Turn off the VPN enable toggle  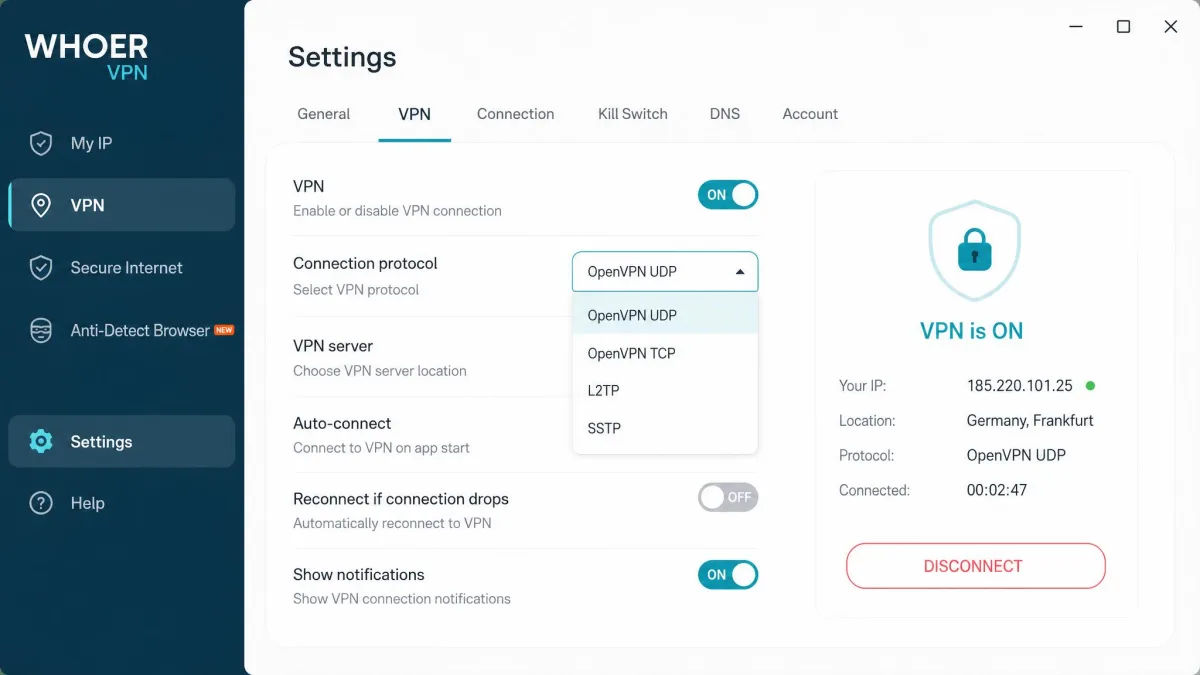coord(728,195)
